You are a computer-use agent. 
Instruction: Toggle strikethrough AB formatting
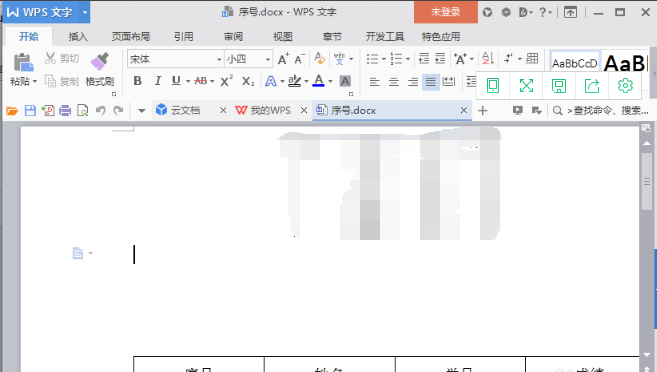201,81
